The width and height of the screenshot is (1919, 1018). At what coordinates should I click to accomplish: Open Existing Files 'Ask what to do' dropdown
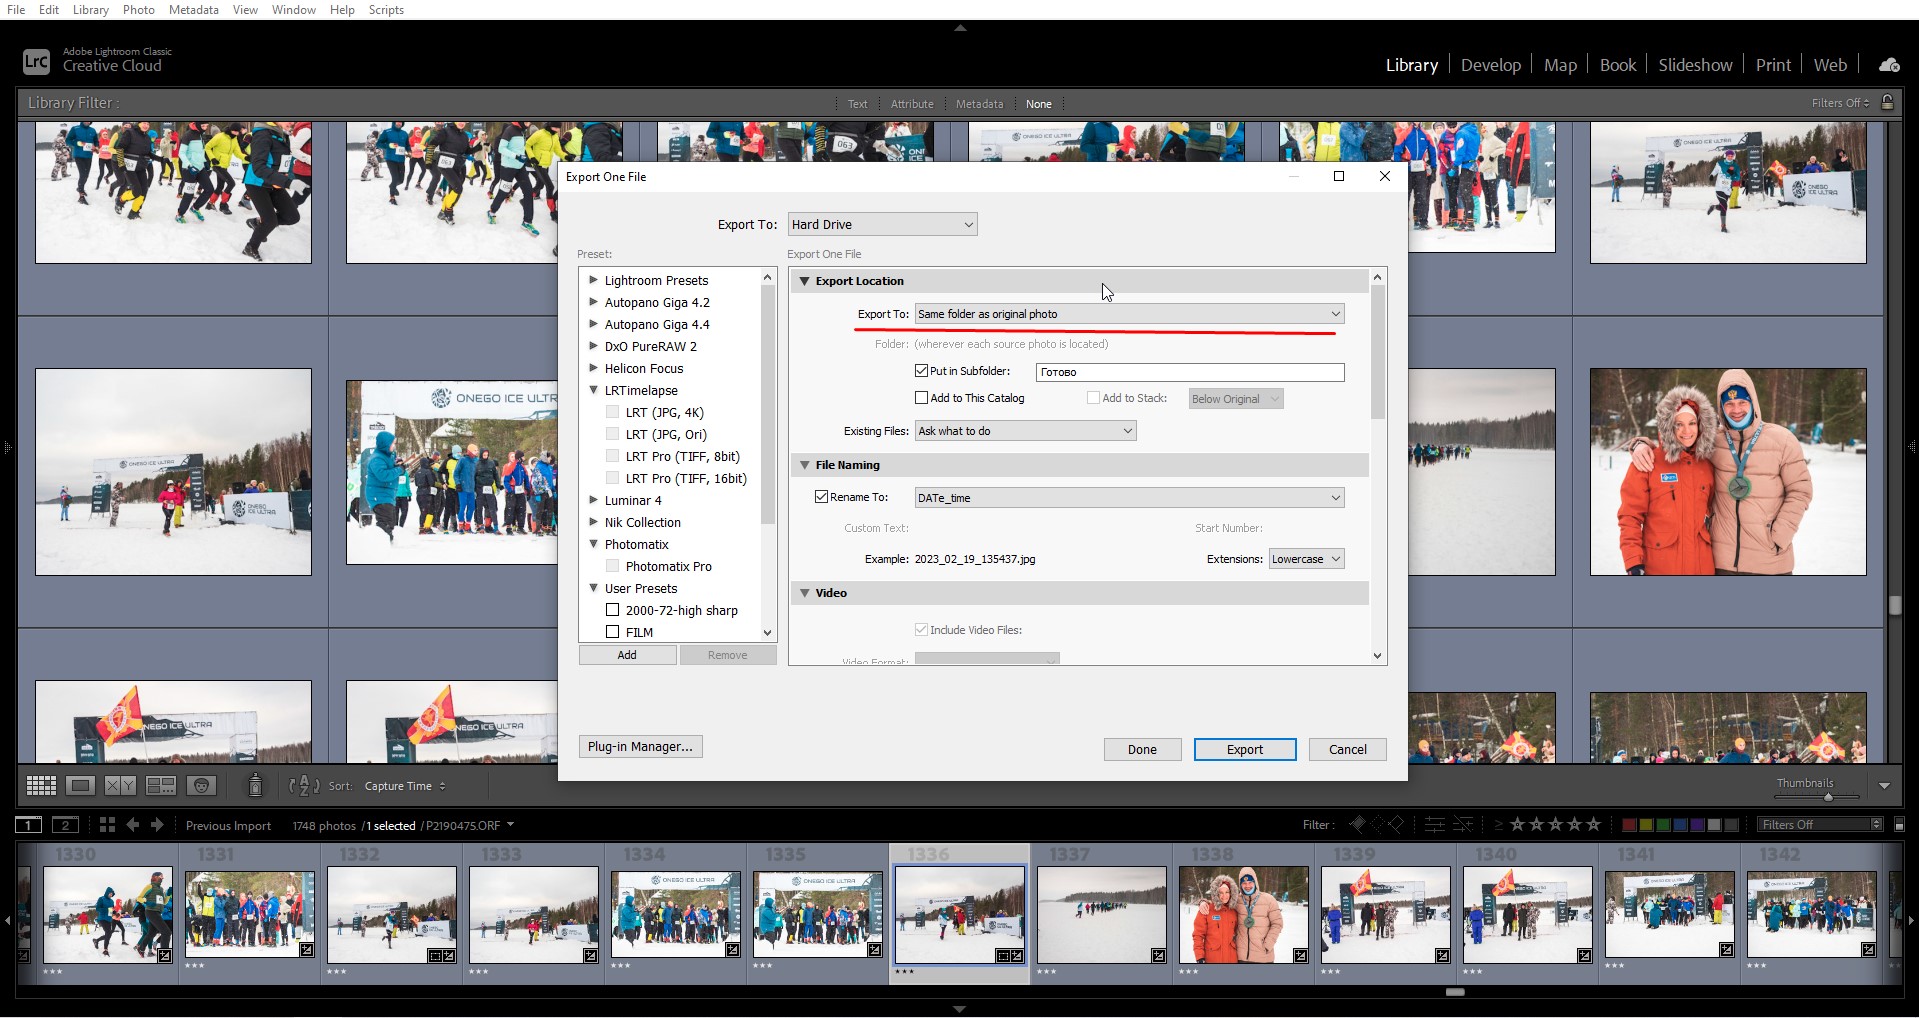click(1025, 431)
